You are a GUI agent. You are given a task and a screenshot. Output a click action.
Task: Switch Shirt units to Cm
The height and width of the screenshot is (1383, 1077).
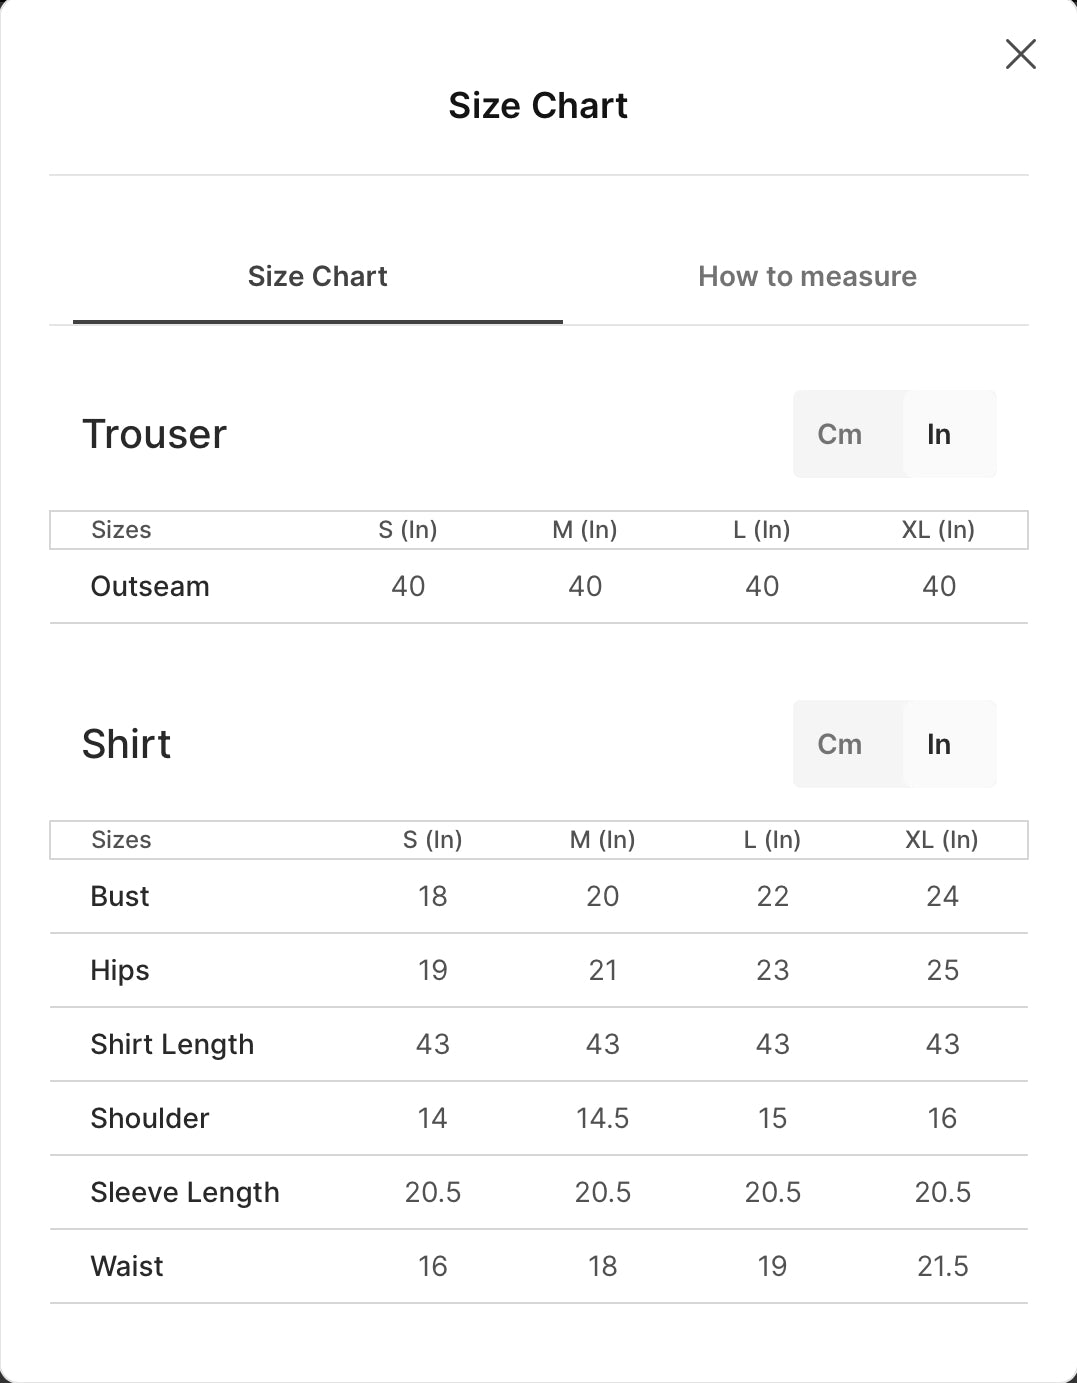pos(840,744)
